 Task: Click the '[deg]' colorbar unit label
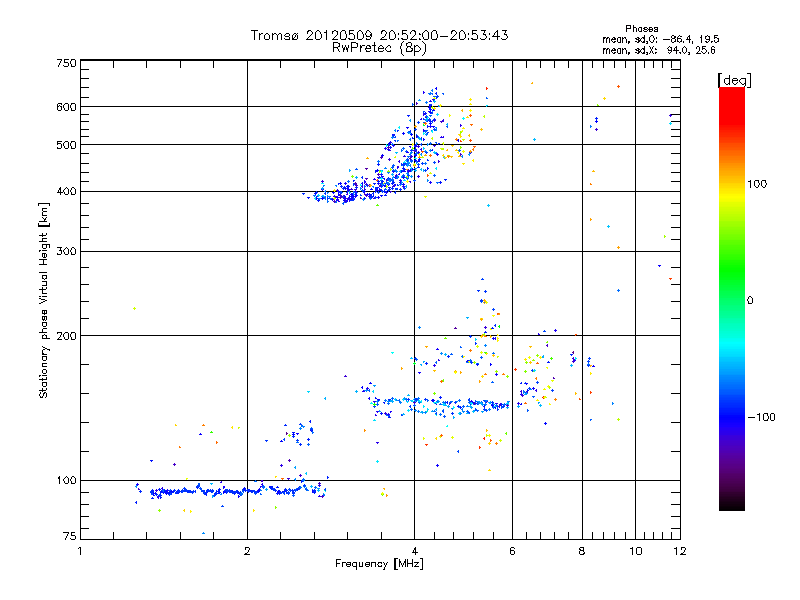734,80
